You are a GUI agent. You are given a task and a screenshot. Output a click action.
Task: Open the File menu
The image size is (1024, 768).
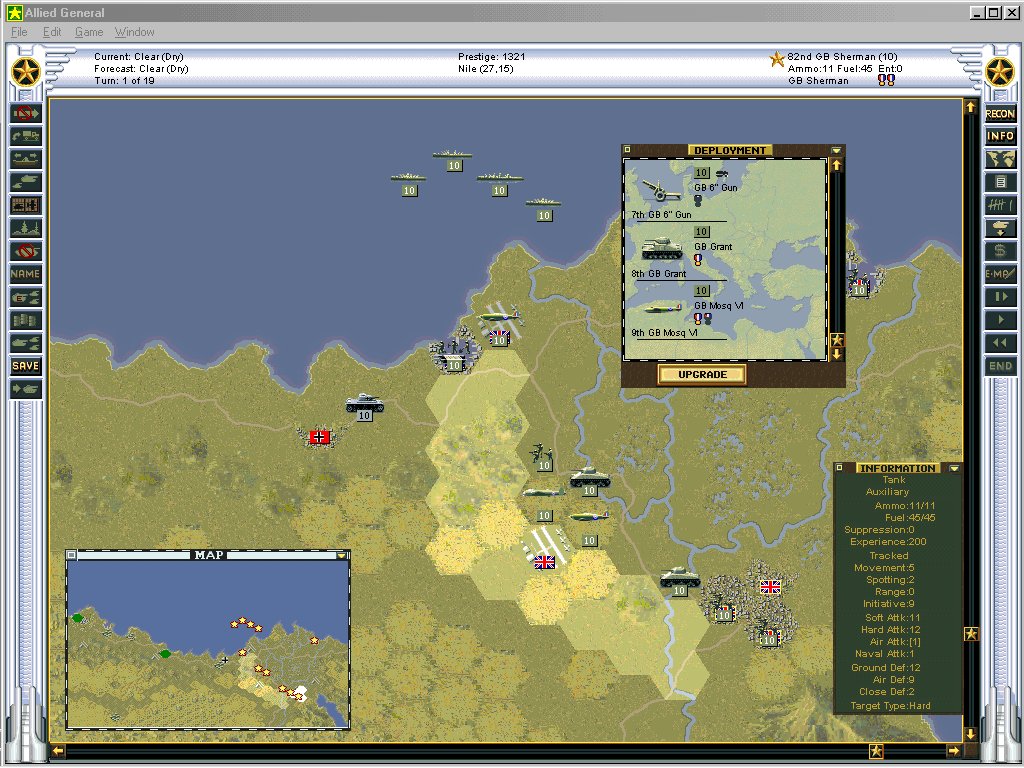point(19,32)
